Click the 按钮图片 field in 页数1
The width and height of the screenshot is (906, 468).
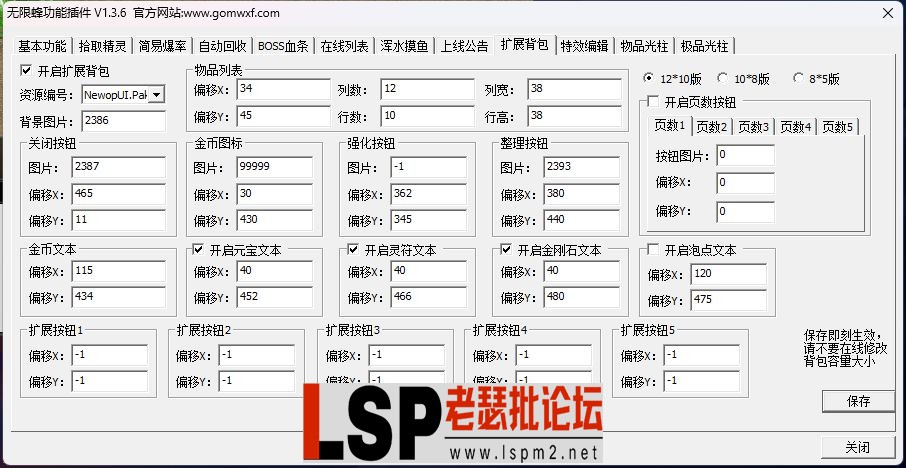coord(745,155)
